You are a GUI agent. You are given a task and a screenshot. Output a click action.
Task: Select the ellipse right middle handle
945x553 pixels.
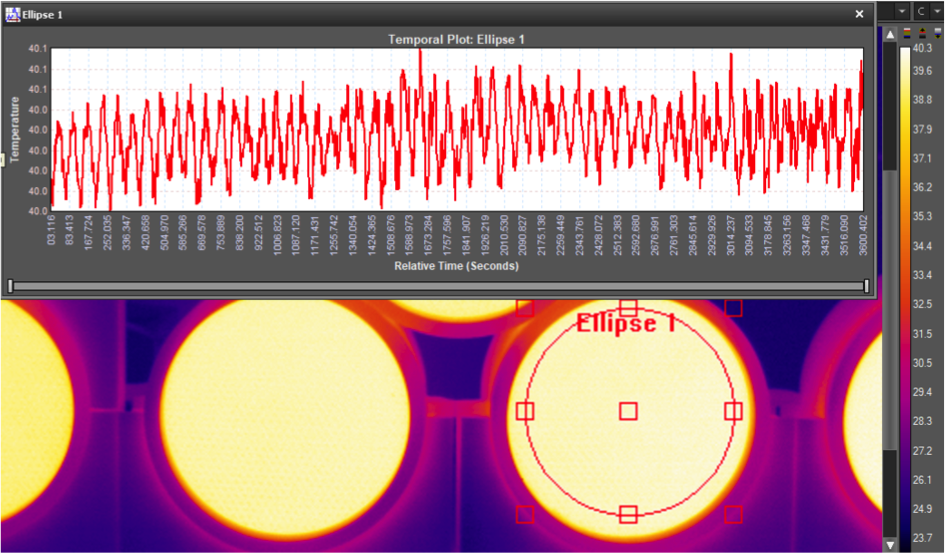pyautogui.click(x=733, y=411)
